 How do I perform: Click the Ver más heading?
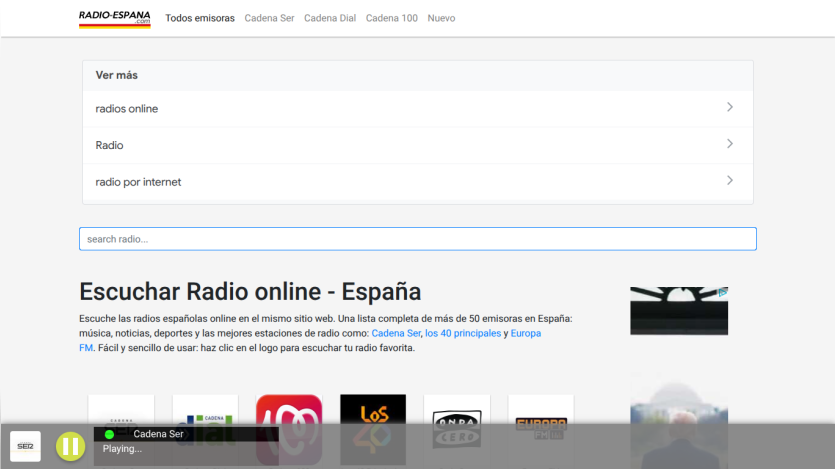coord(117,75)
